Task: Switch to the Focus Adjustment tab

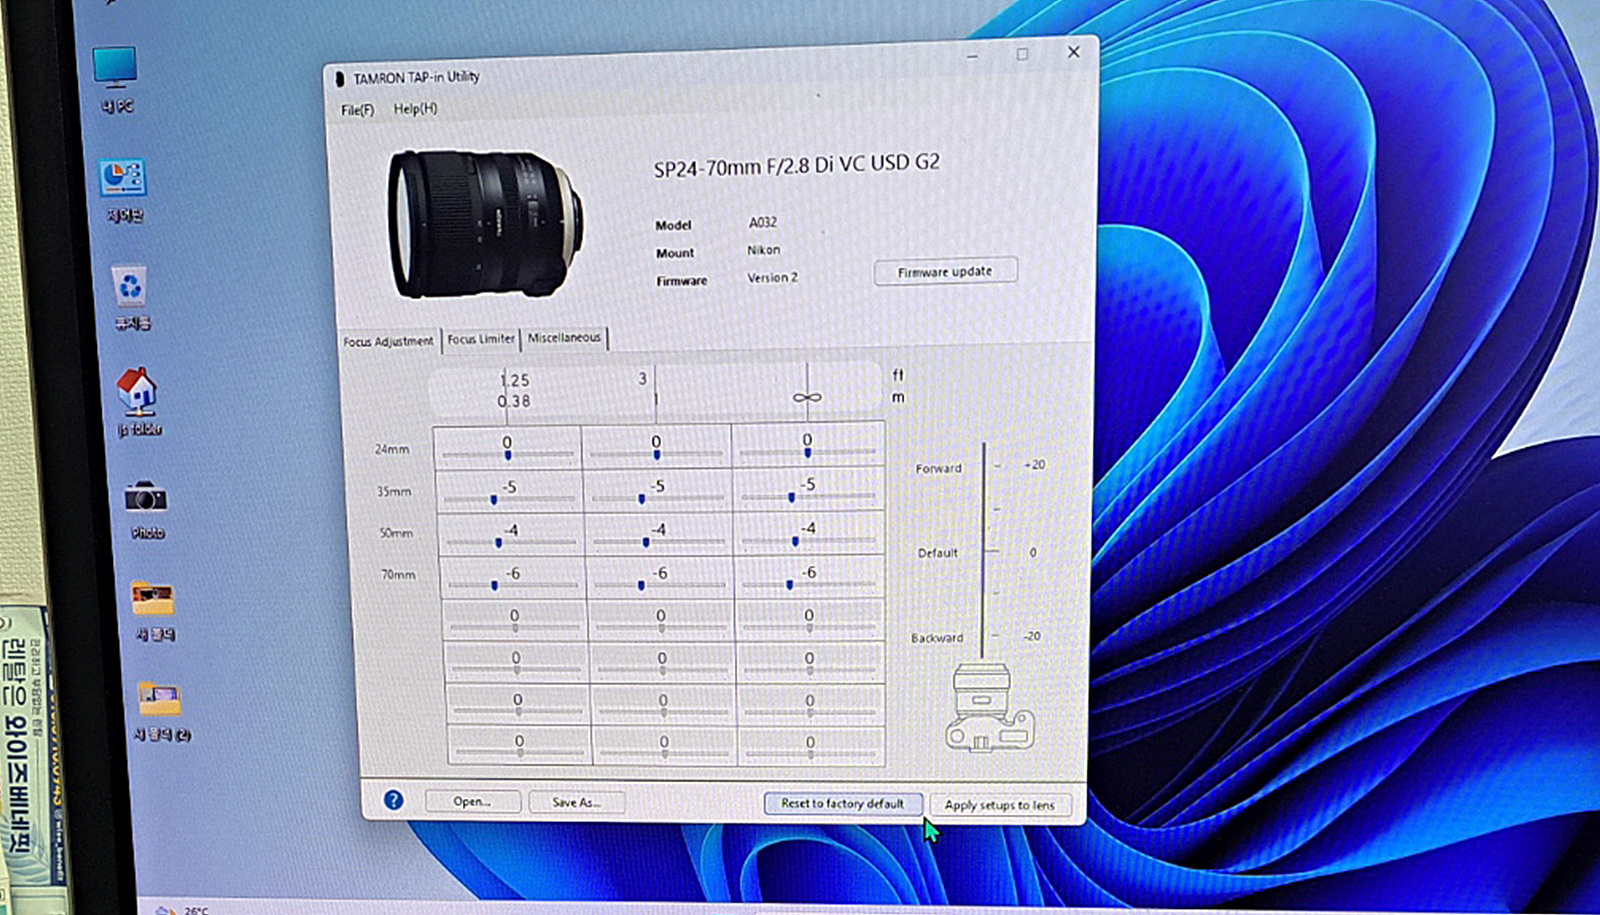Action: [x=388, y=341]
